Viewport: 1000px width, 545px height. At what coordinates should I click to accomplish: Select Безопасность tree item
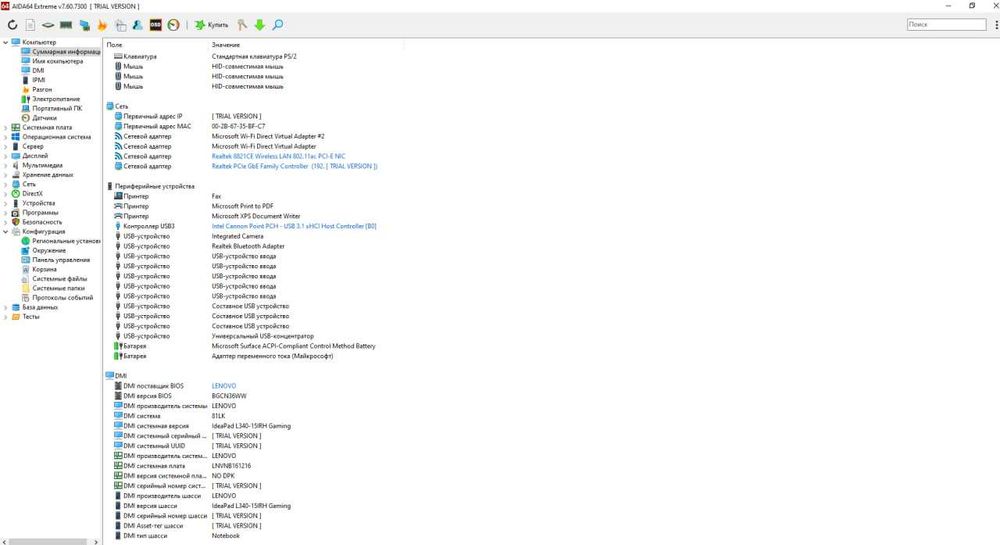42,222
